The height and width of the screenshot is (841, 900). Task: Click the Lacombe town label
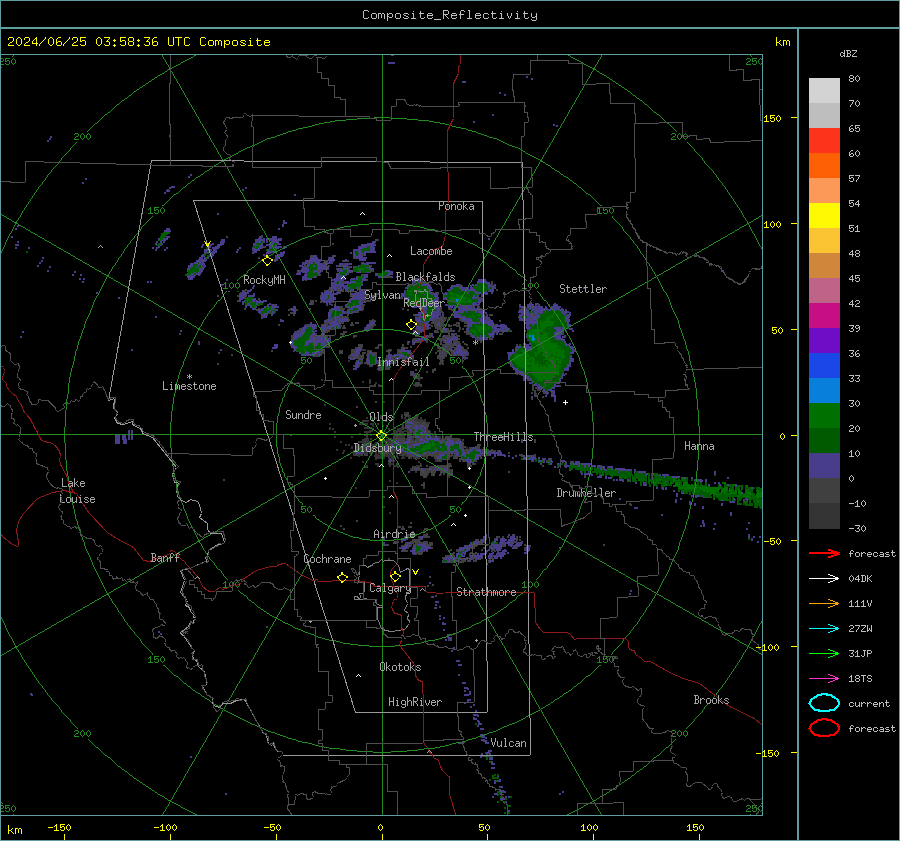[431, 251]
